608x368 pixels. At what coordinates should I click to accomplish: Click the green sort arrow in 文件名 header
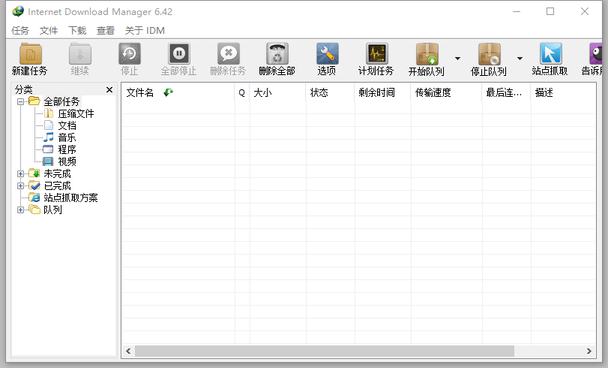click(x=168, y=92)
